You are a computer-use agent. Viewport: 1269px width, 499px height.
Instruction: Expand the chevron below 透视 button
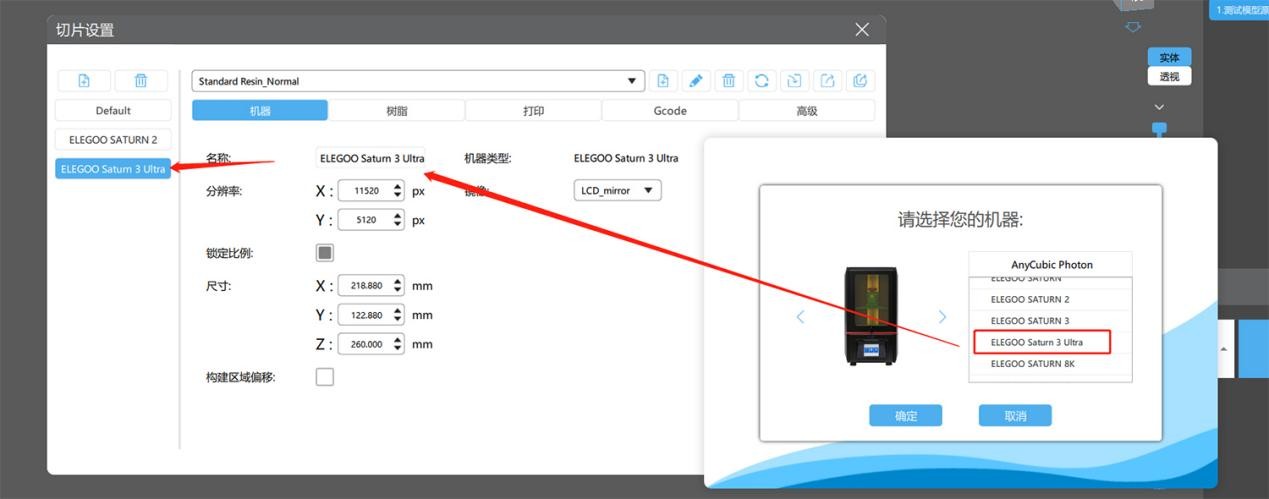(1159, 106)
